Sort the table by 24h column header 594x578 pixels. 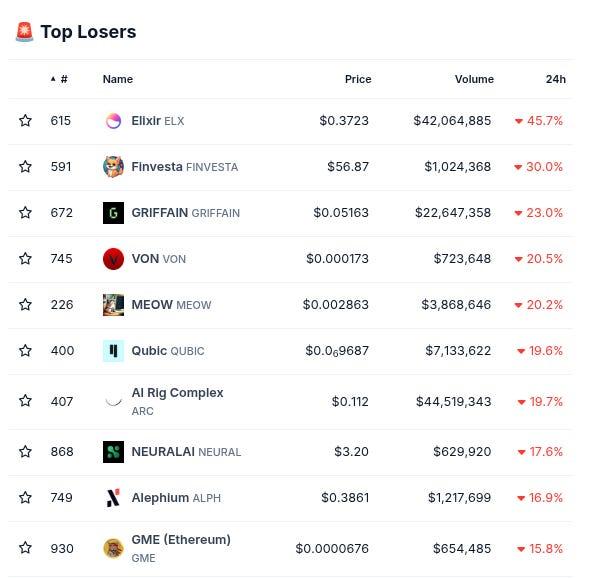556,79
